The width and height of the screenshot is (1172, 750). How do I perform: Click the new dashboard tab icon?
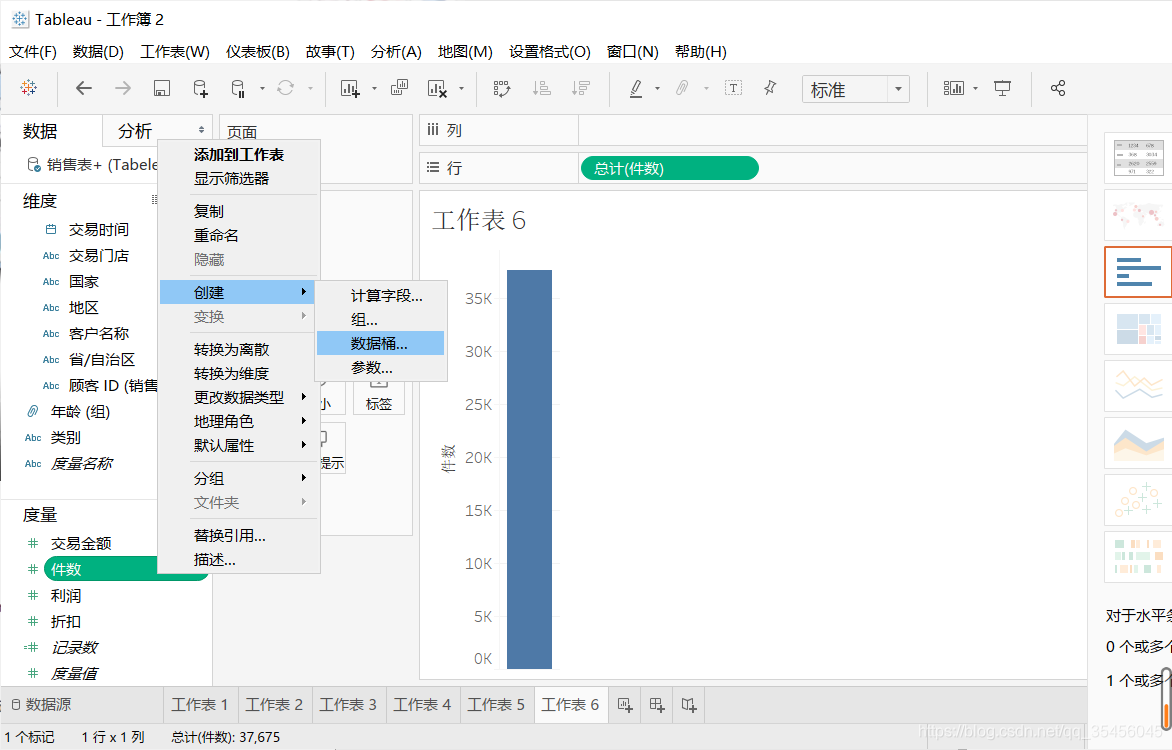[x=657, y=704]
